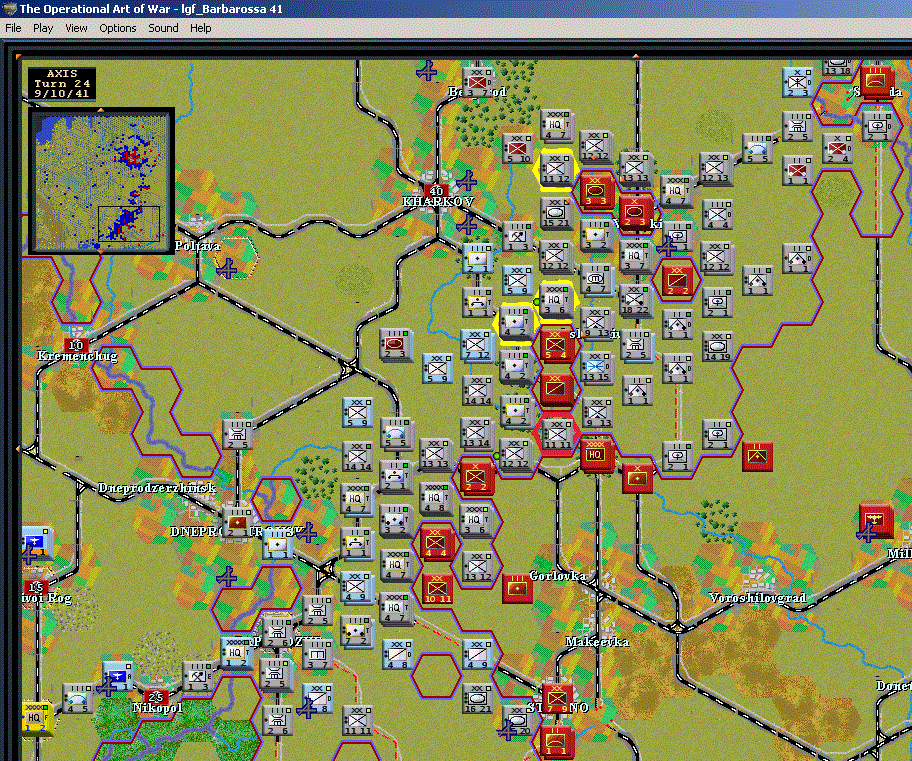Select the Axis motorized division 18-22
Image resolution: width=912 pixels, height=761 pixels.
point(635,300)
